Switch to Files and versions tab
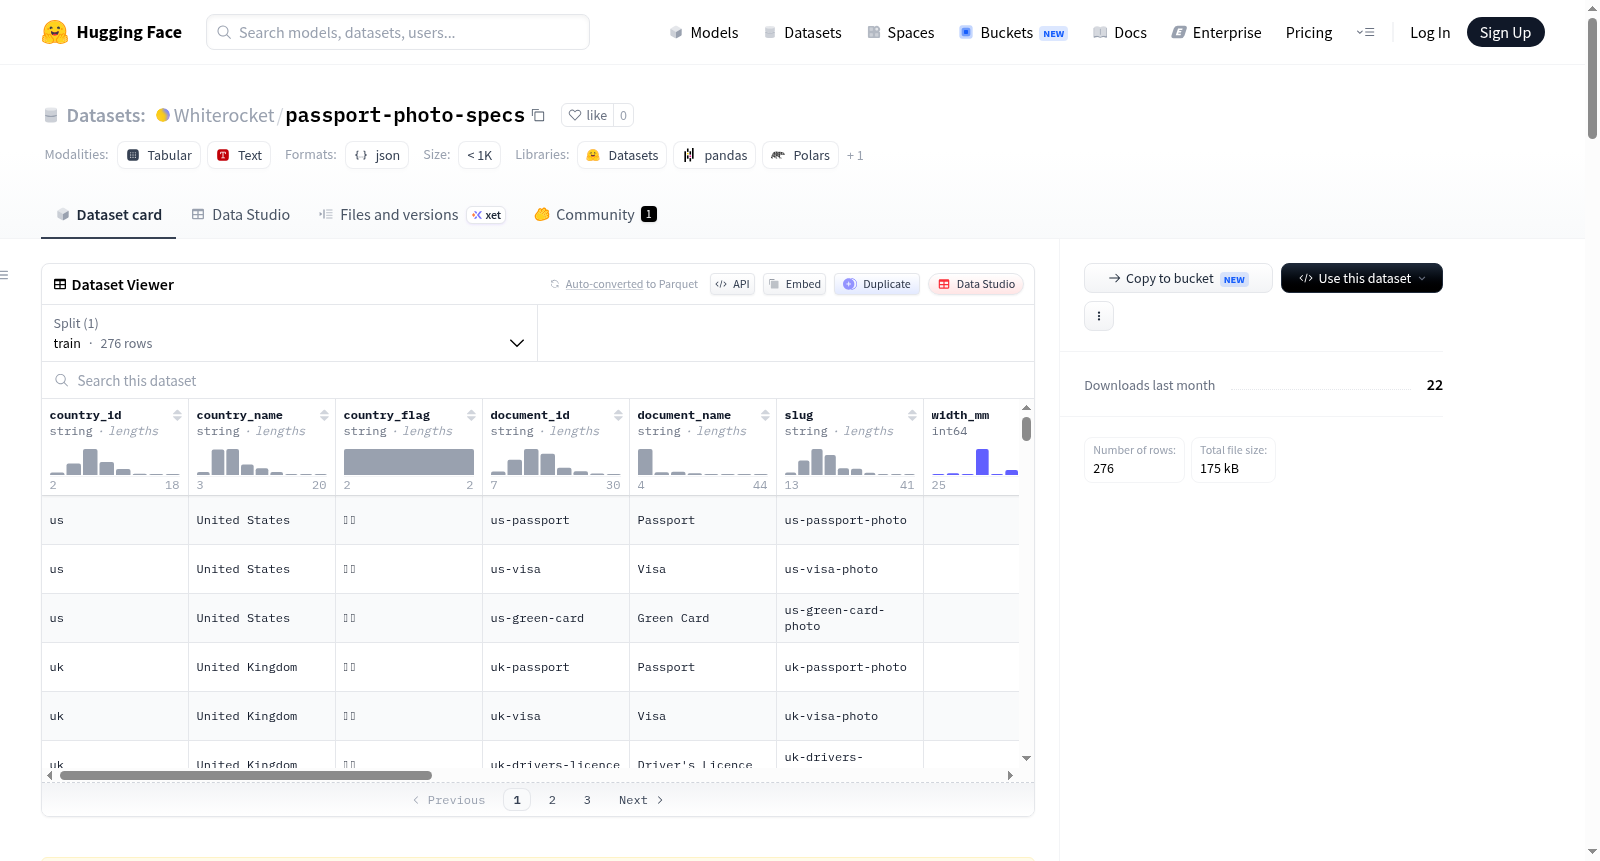 (x=412, y=214)
